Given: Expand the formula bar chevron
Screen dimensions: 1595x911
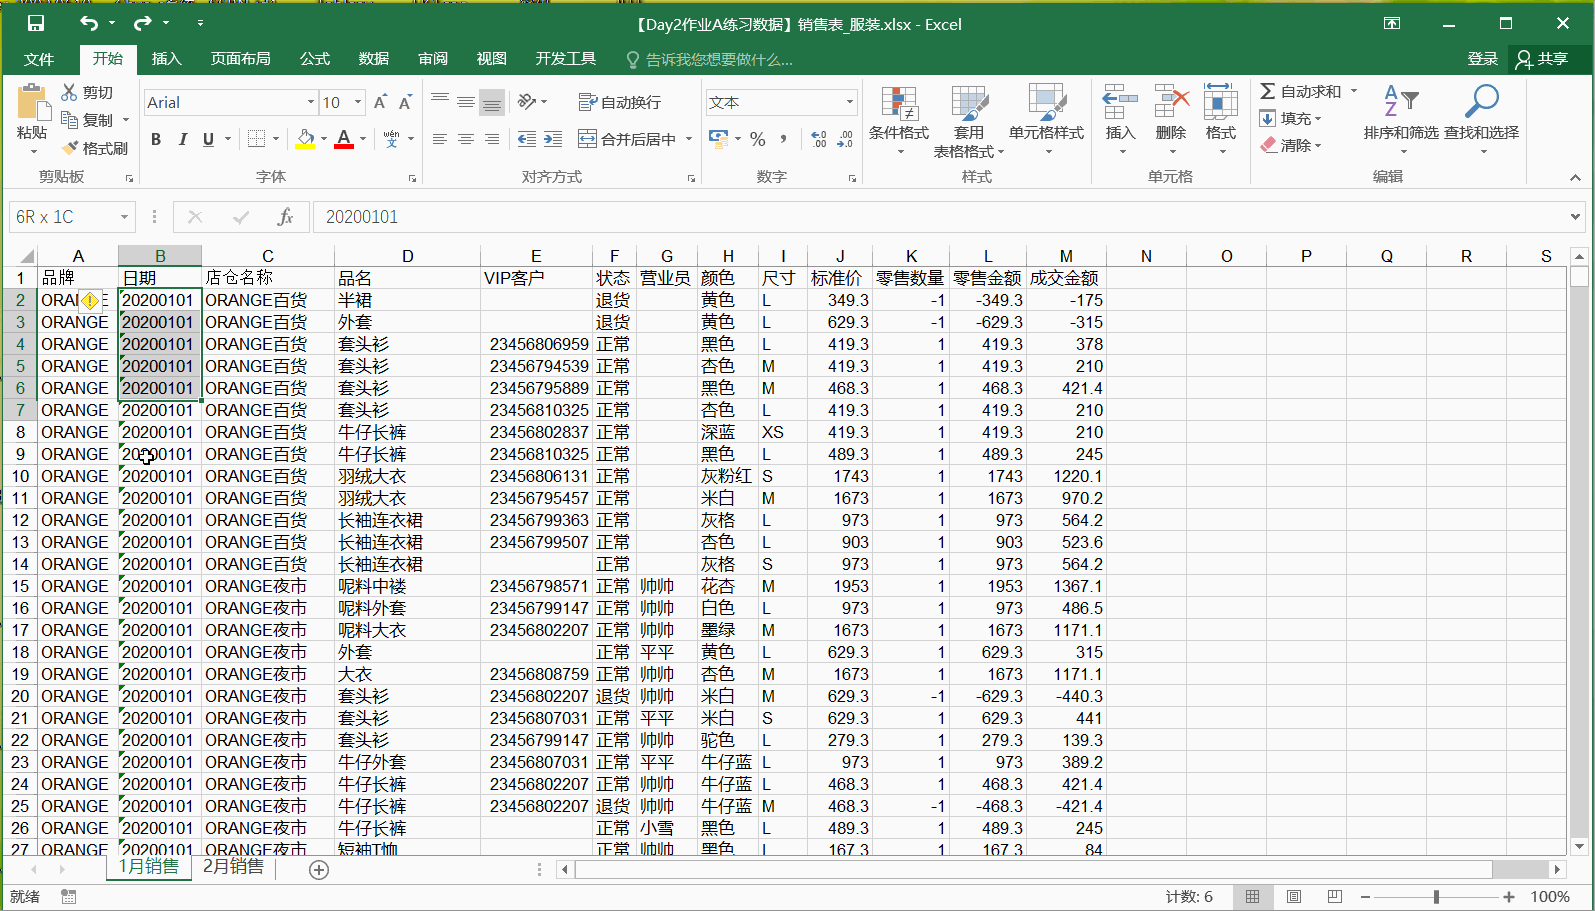Looking at the screenshot, I should [1575, 217].
